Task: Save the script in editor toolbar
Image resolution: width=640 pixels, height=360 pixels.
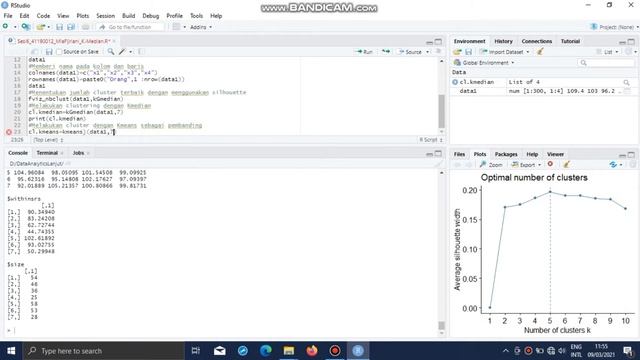Action: tap(49, 52)
